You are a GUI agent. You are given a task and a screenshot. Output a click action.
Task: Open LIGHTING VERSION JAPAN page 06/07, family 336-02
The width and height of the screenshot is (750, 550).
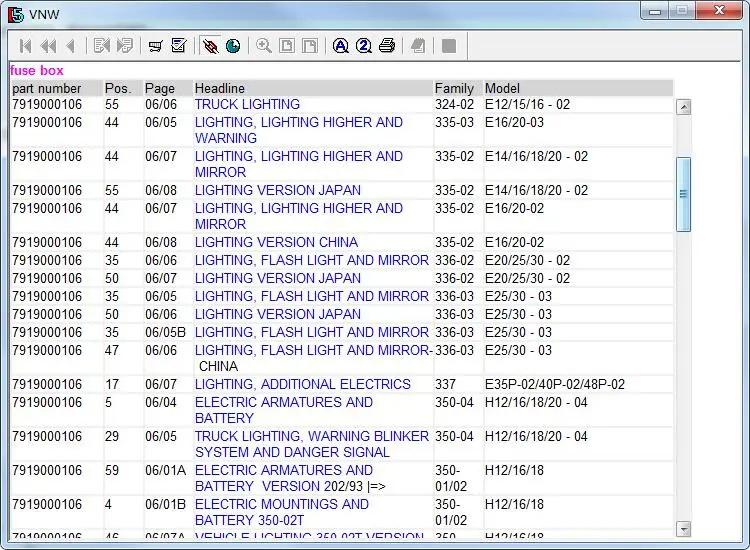(x=277, y=278)
